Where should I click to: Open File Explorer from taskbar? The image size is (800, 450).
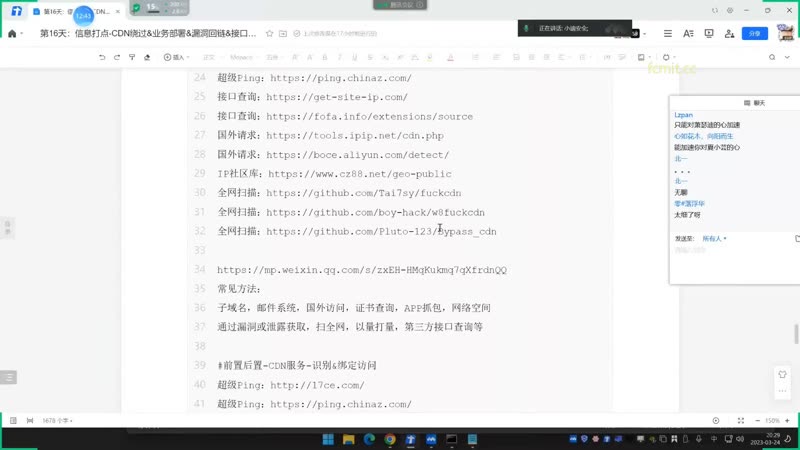pyautogui.click(x=348, y=439)
